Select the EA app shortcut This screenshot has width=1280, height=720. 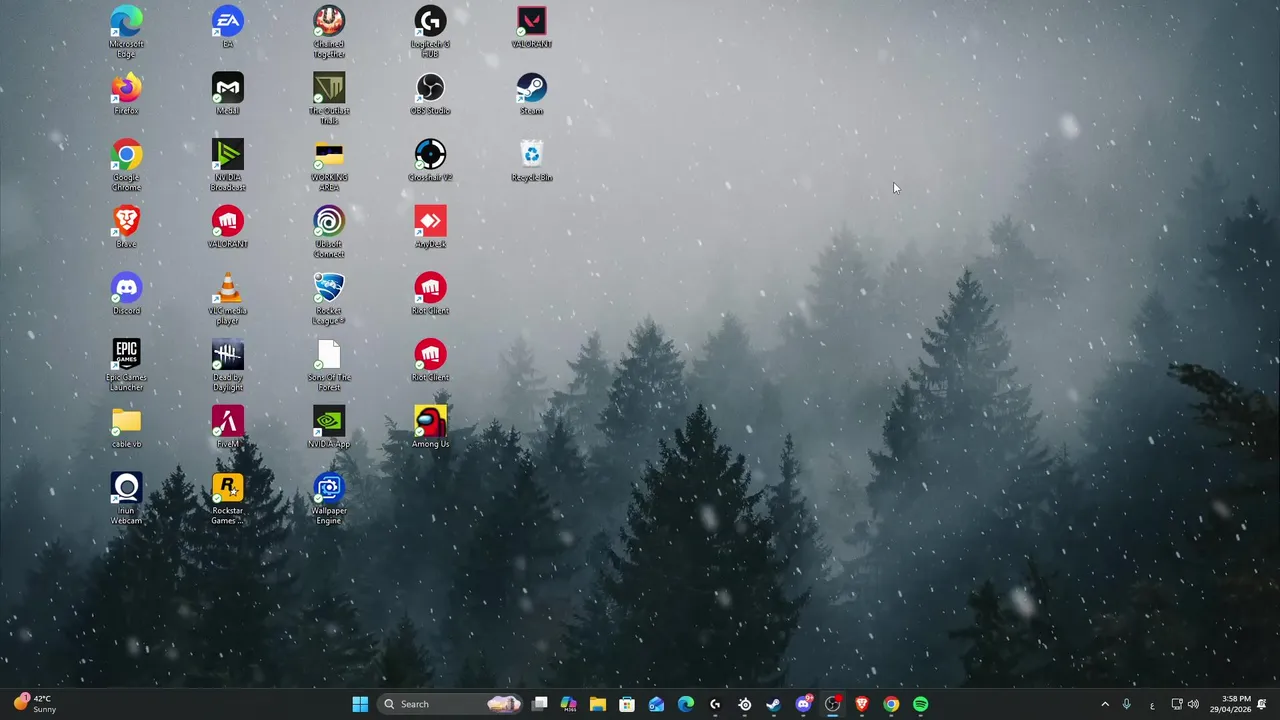tap(227, 27)
